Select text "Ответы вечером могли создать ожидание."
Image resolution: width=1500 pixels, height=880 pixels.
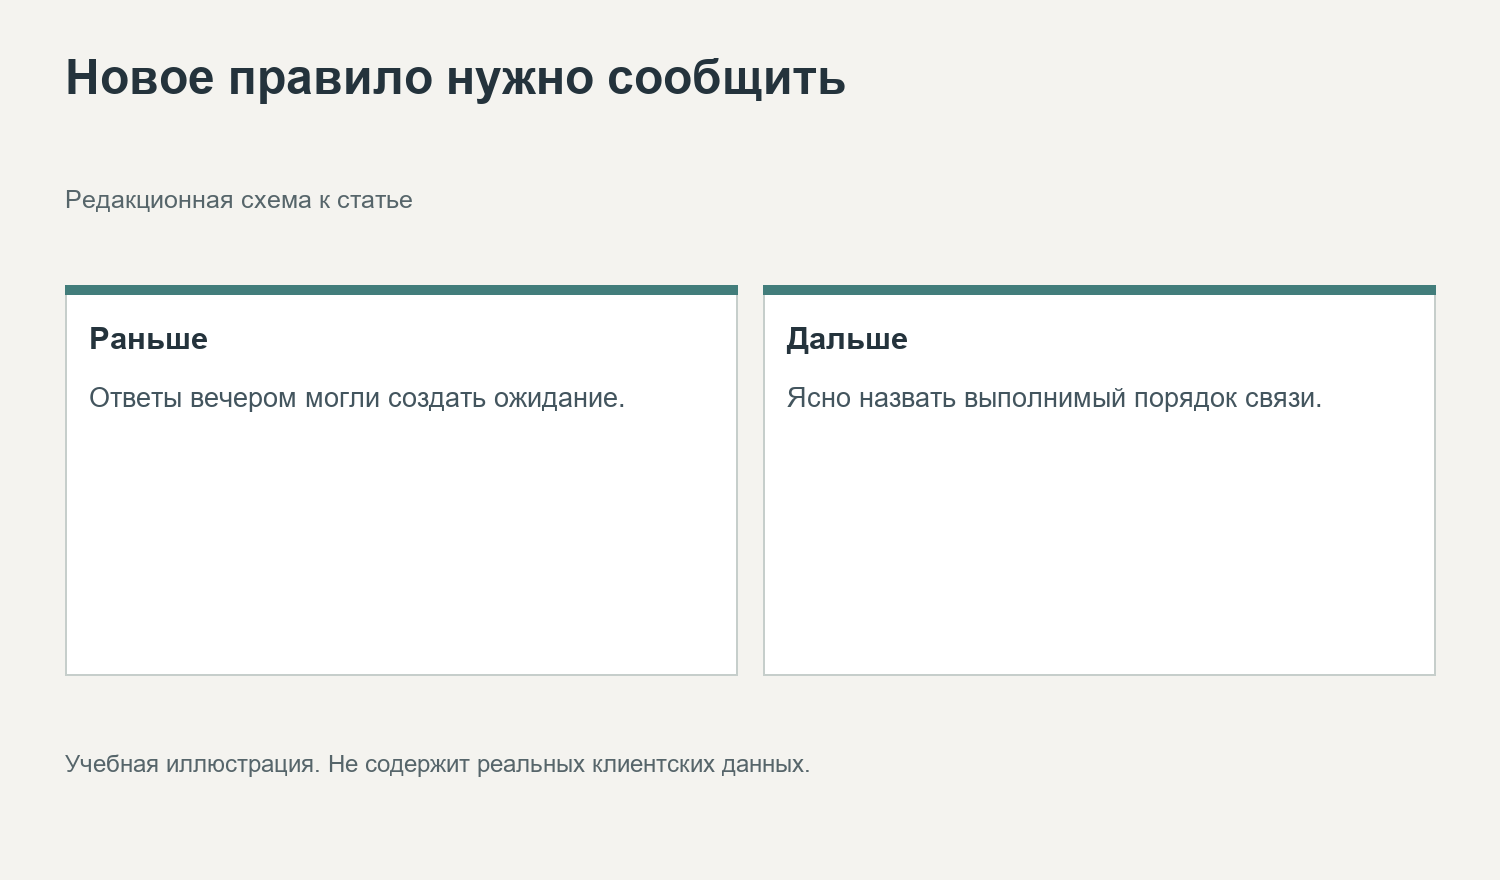[357, 398]
